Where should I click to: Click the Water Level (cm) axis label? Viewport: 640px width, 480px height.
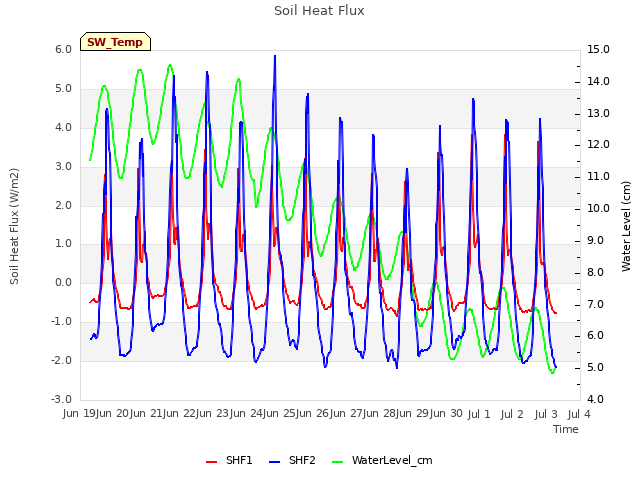coord(626,226)
